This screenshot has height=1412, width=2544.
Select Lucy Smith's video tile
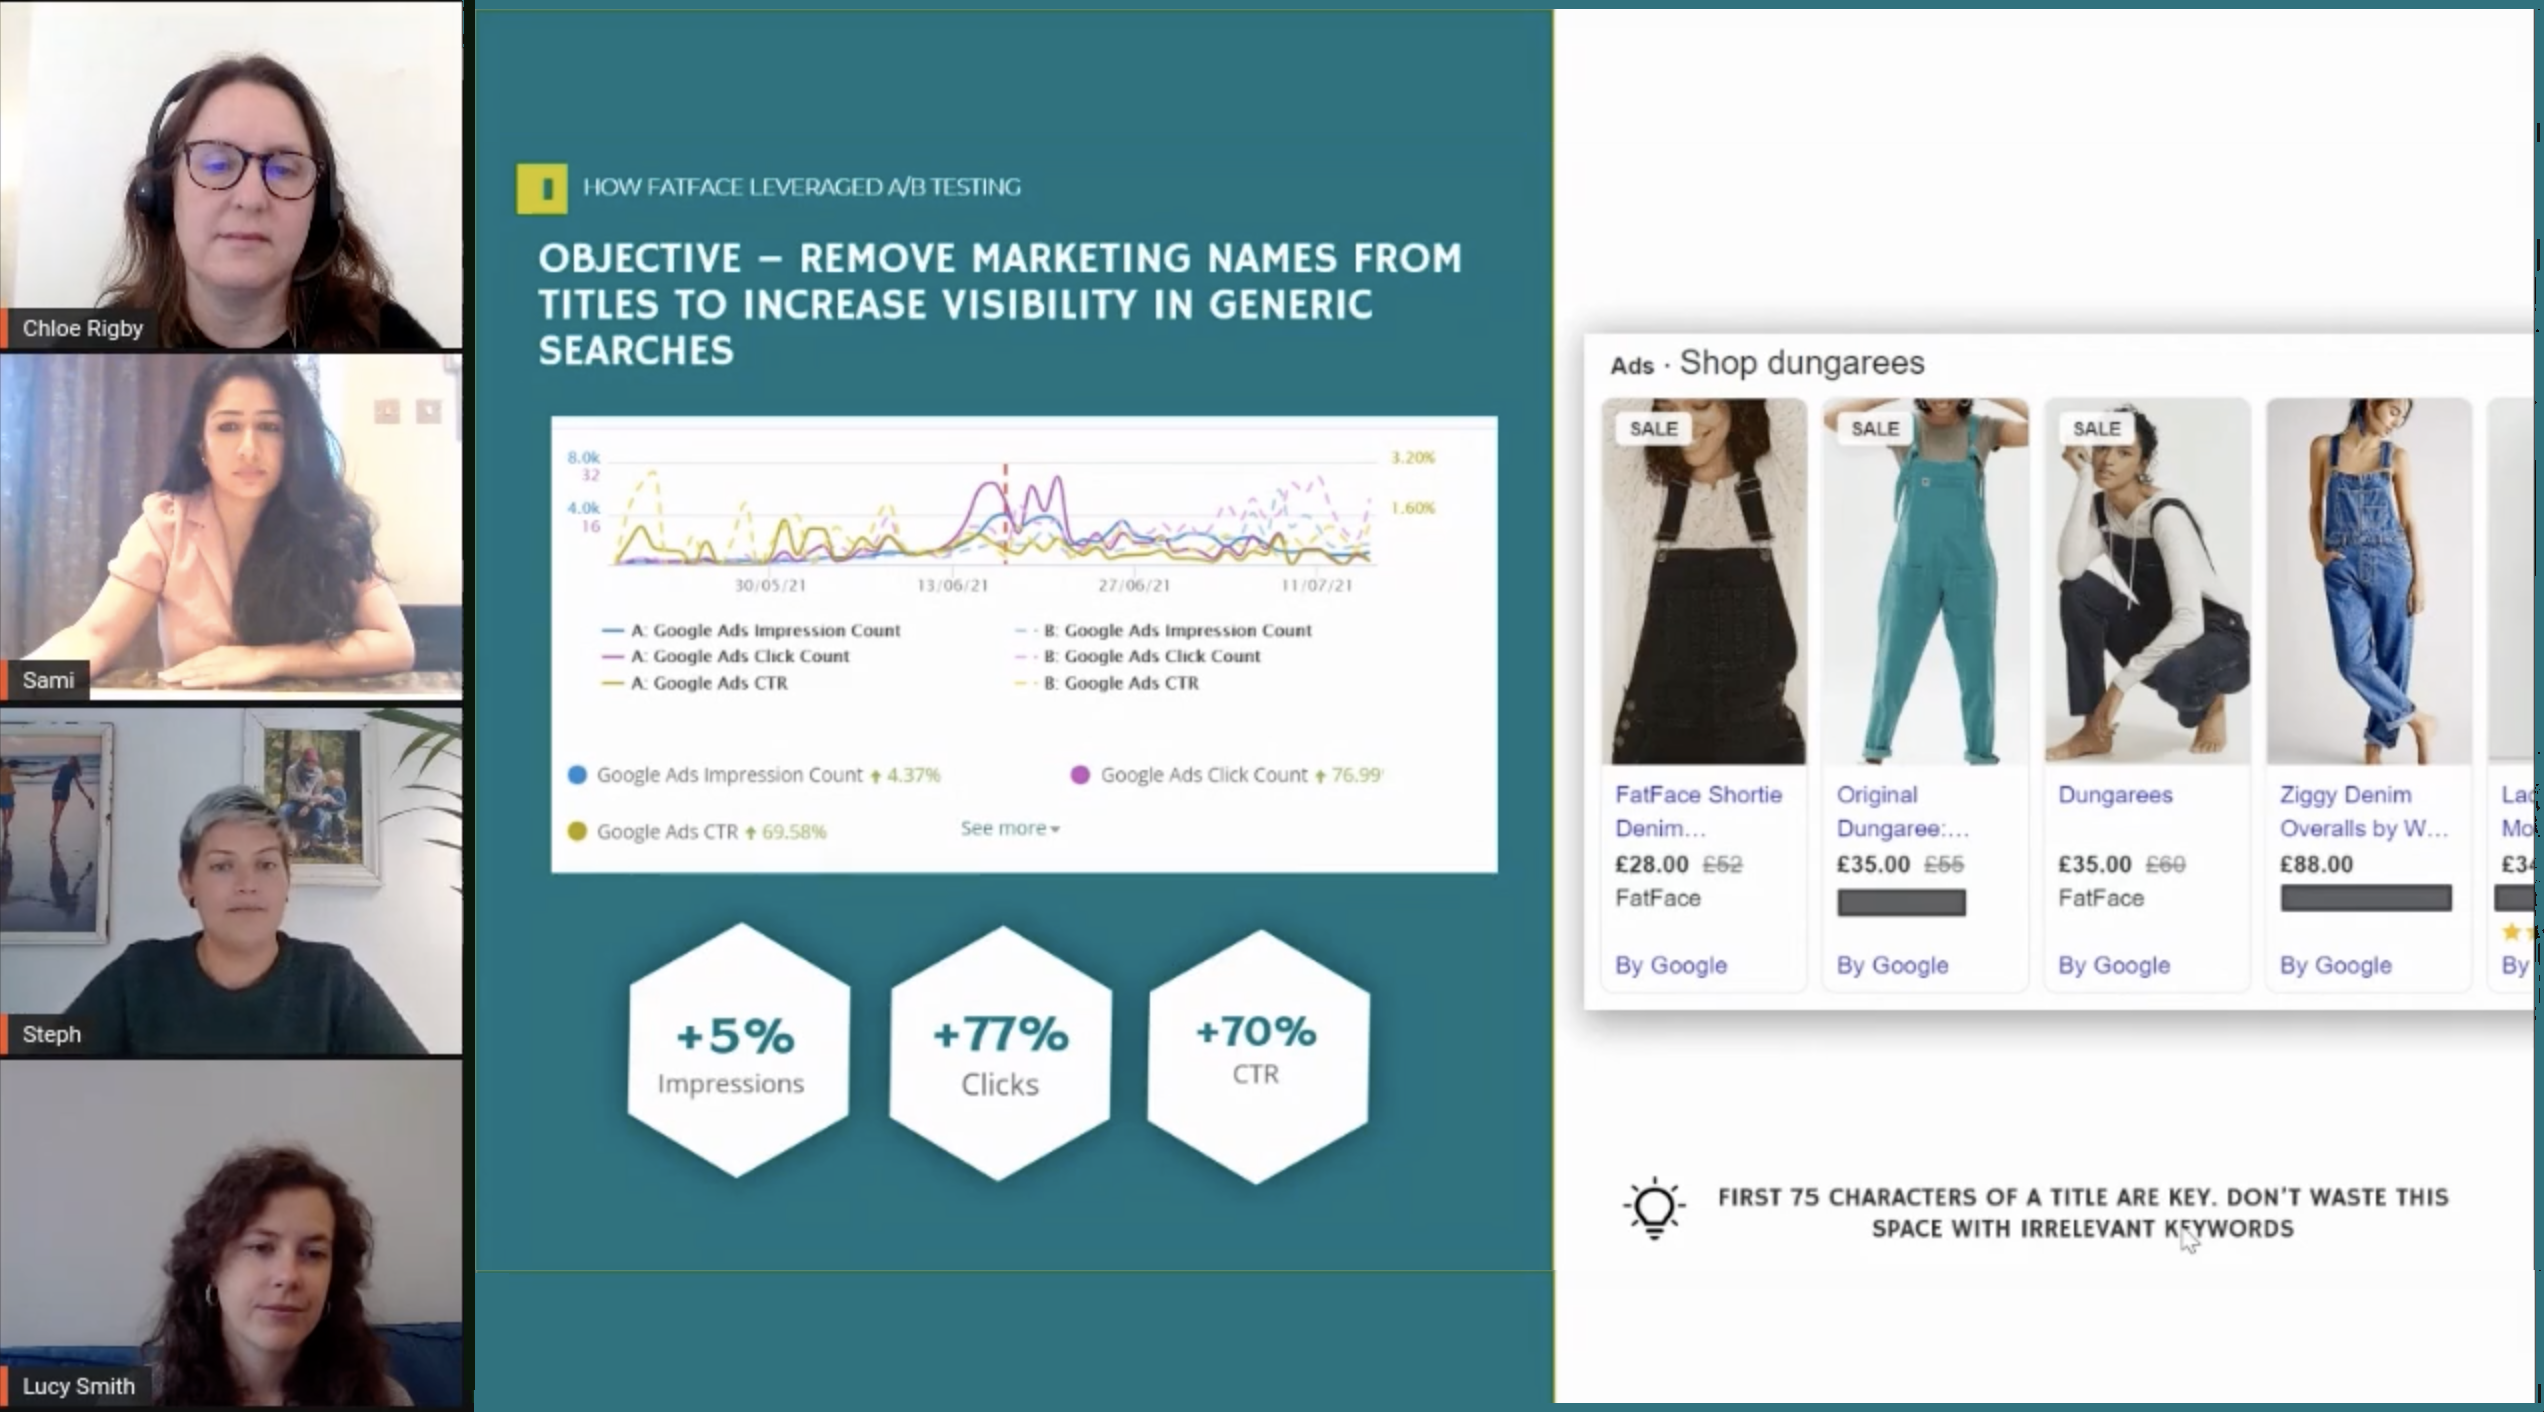pyautogui.click(x=231, y=1235)
